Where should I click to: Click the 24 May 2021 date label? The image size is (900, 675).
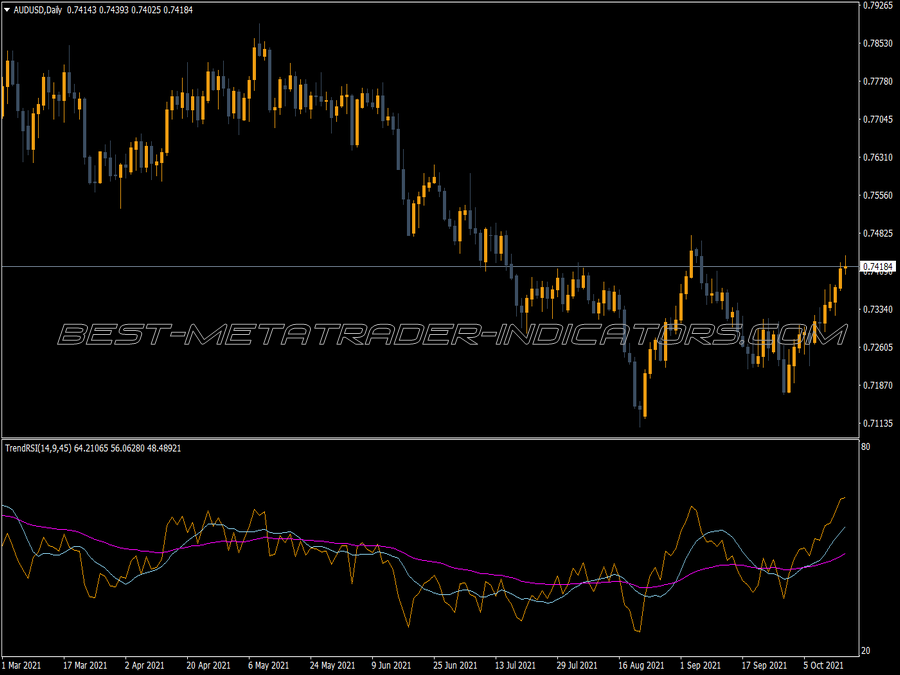point(332,666)
